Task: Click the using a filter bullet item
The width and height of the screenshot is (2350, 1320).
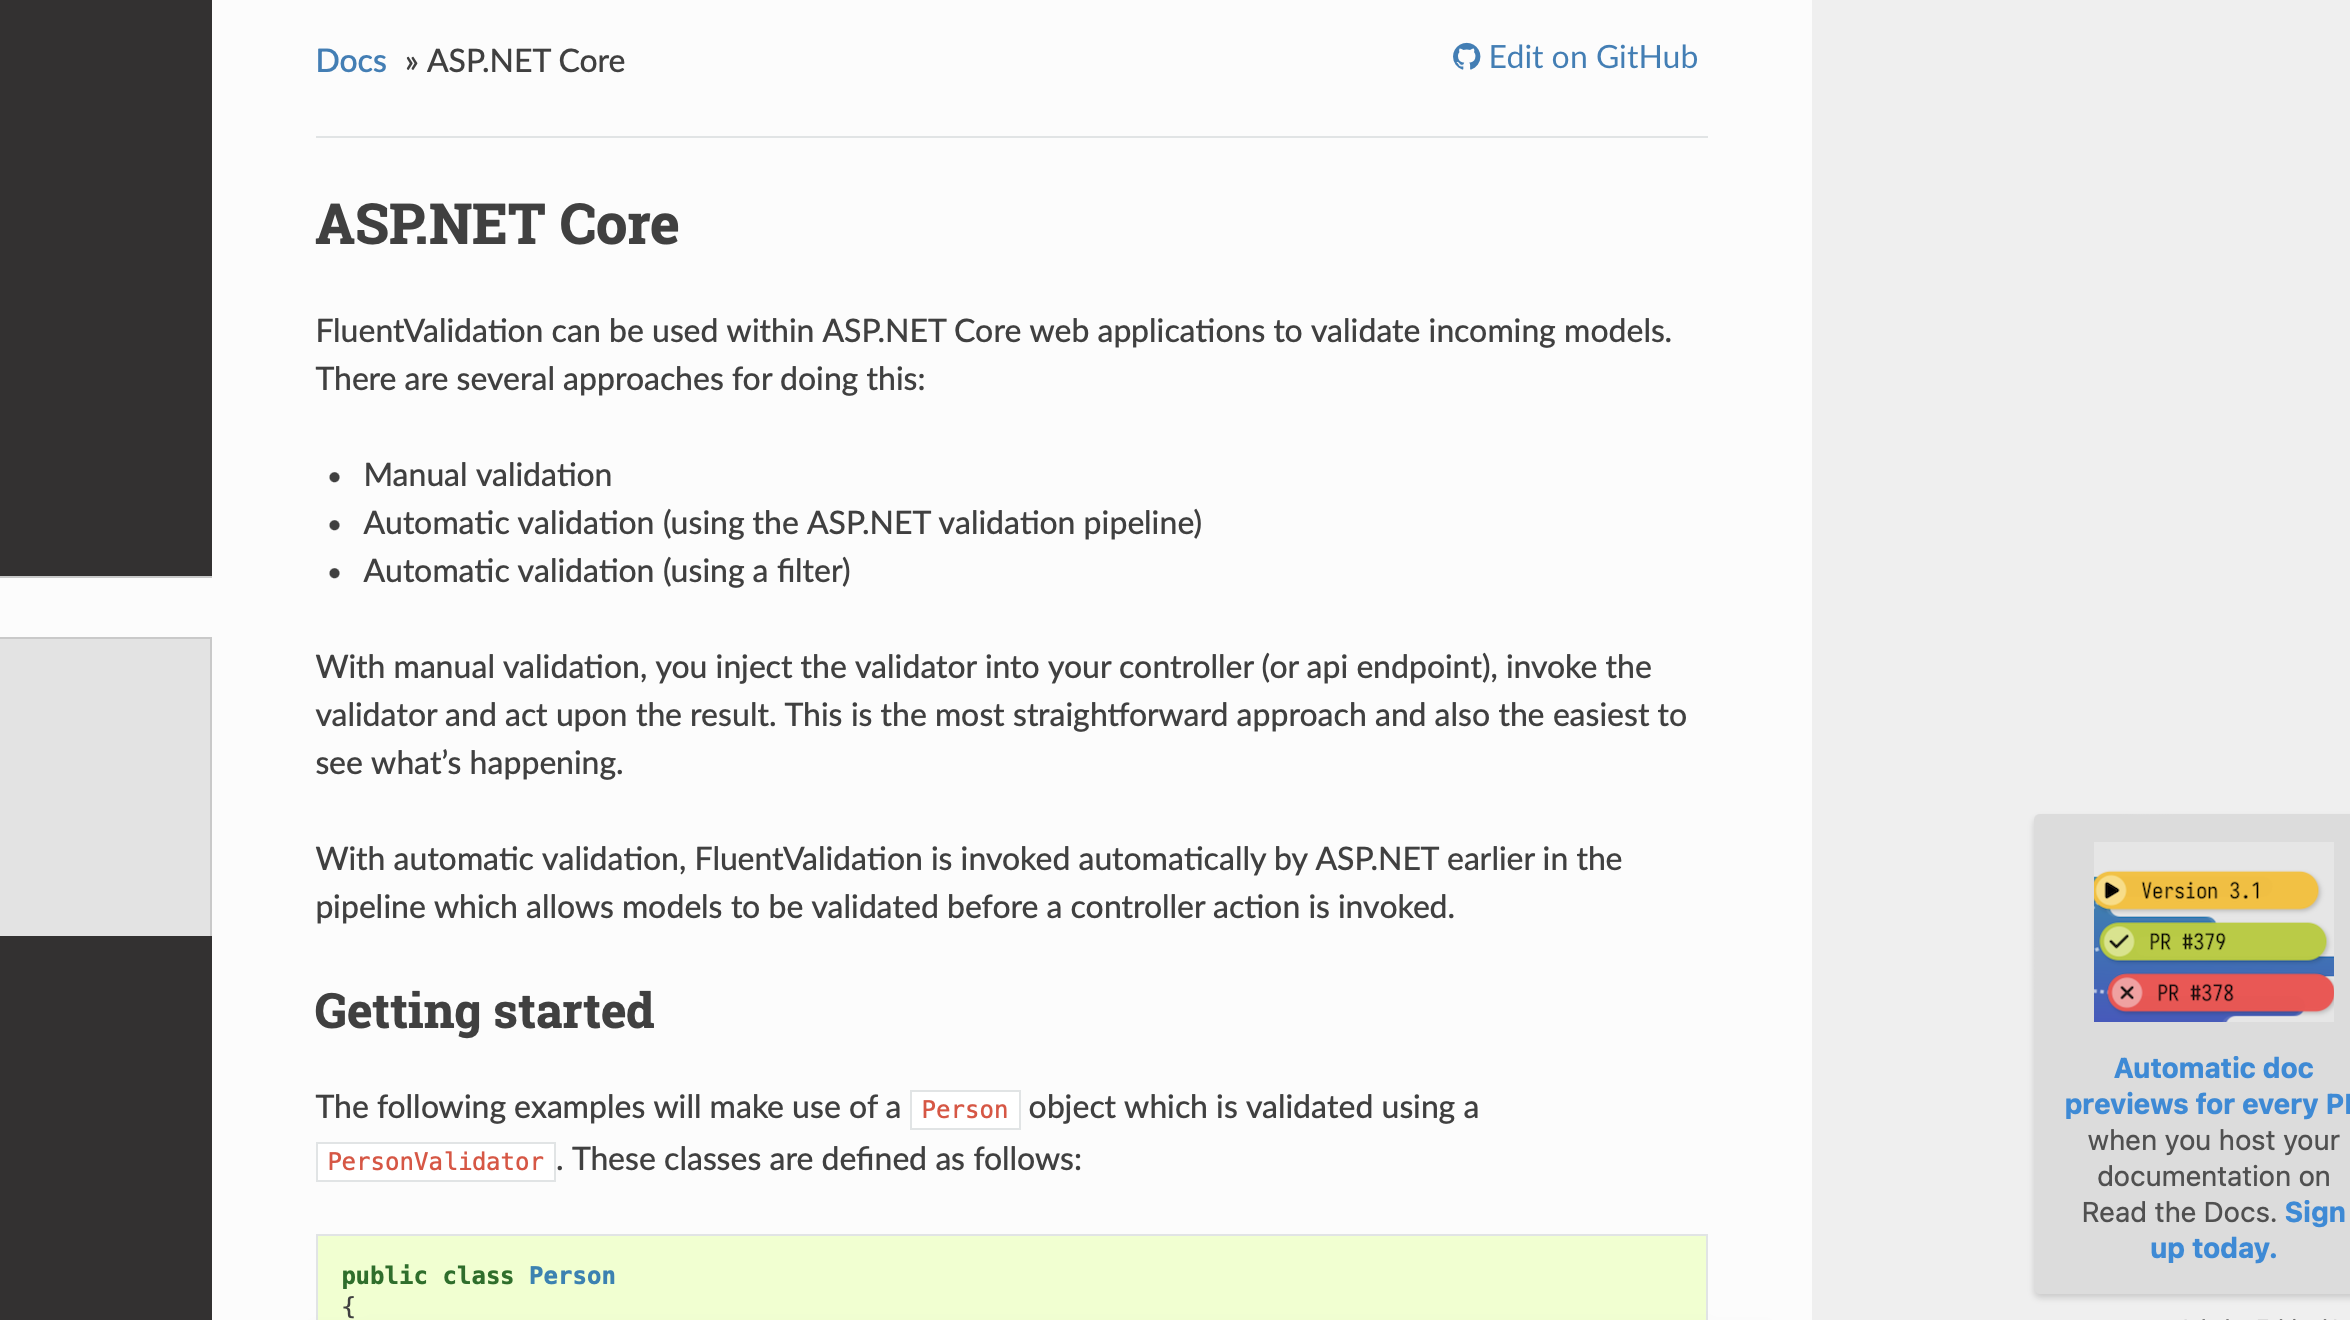Action: 606,571
